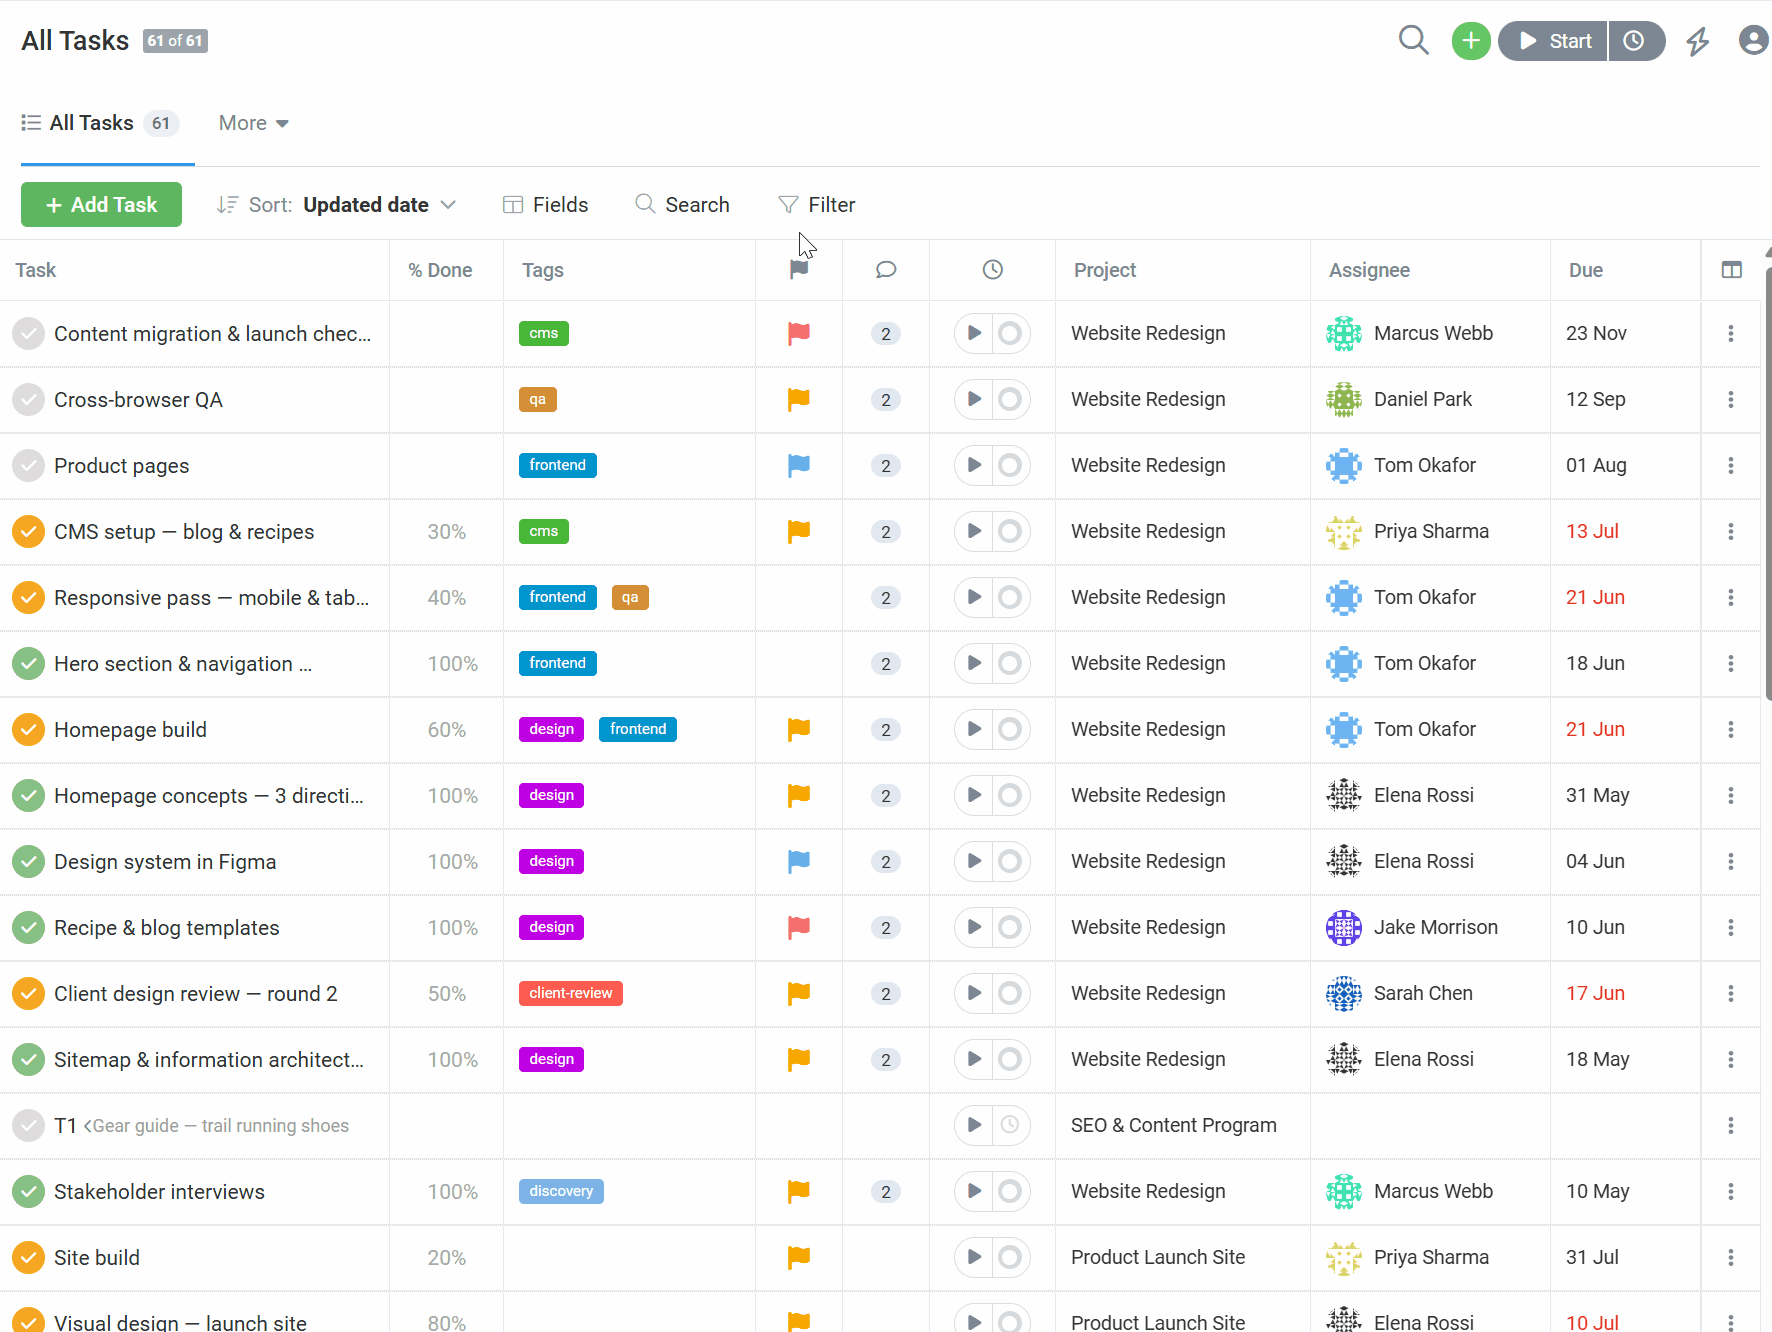Open the Fields column chooser
1772x1332 pixels.
point(545,205)
